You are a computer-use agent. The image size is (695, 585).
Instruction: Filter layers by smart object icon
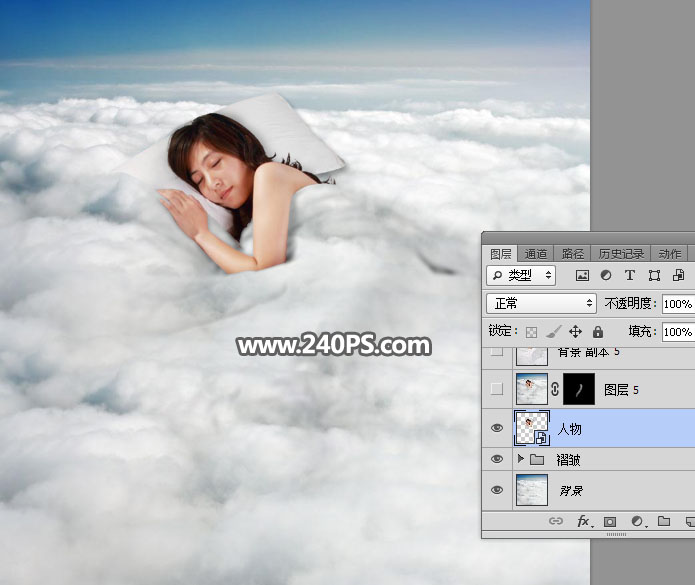678,275
